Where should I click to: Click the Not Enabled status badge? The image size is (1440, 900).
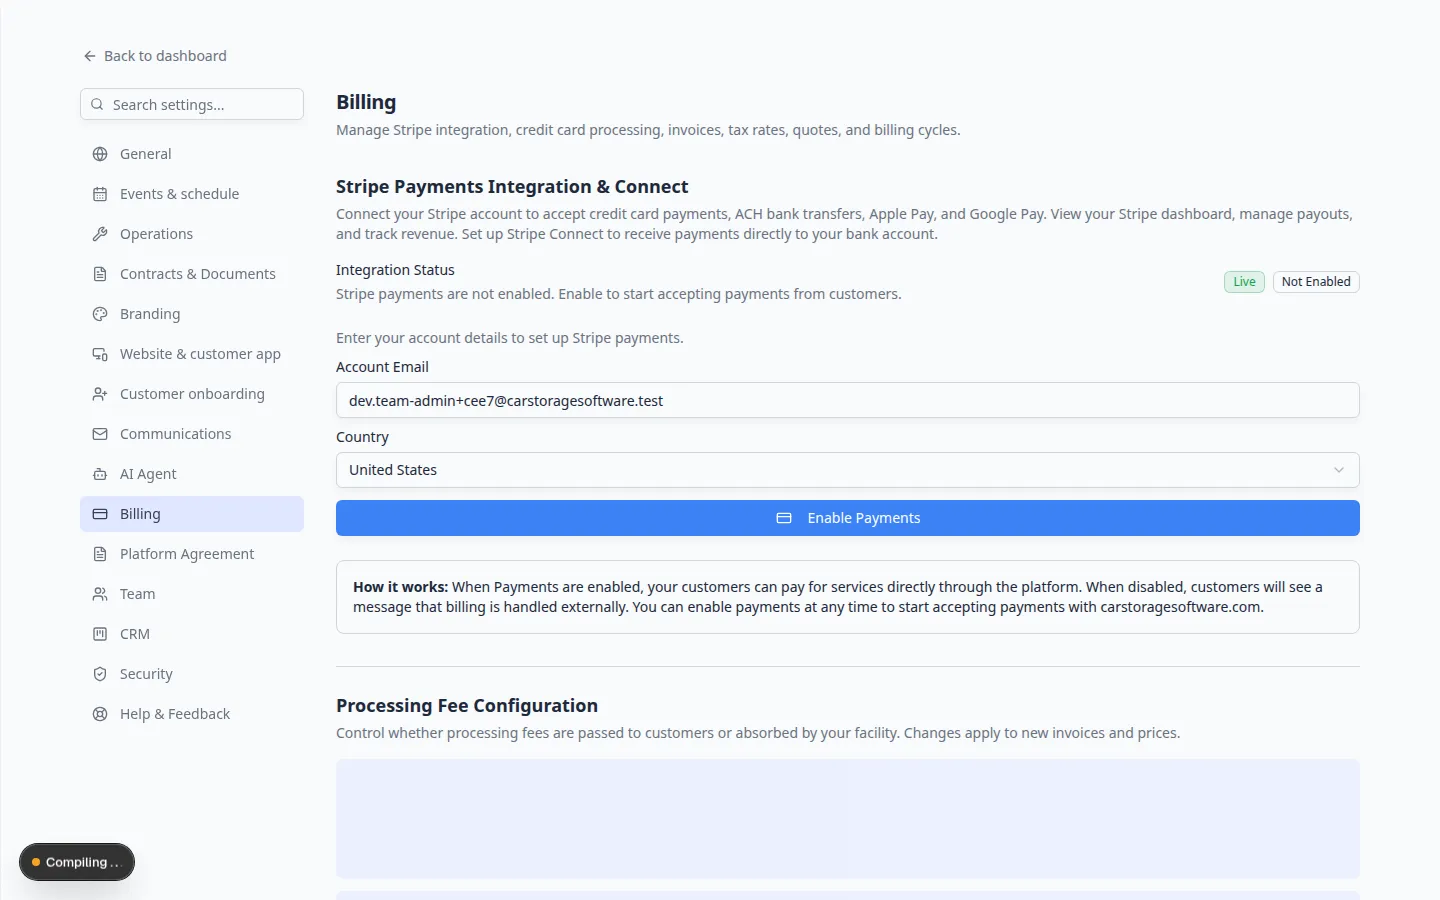[1316, 282]
